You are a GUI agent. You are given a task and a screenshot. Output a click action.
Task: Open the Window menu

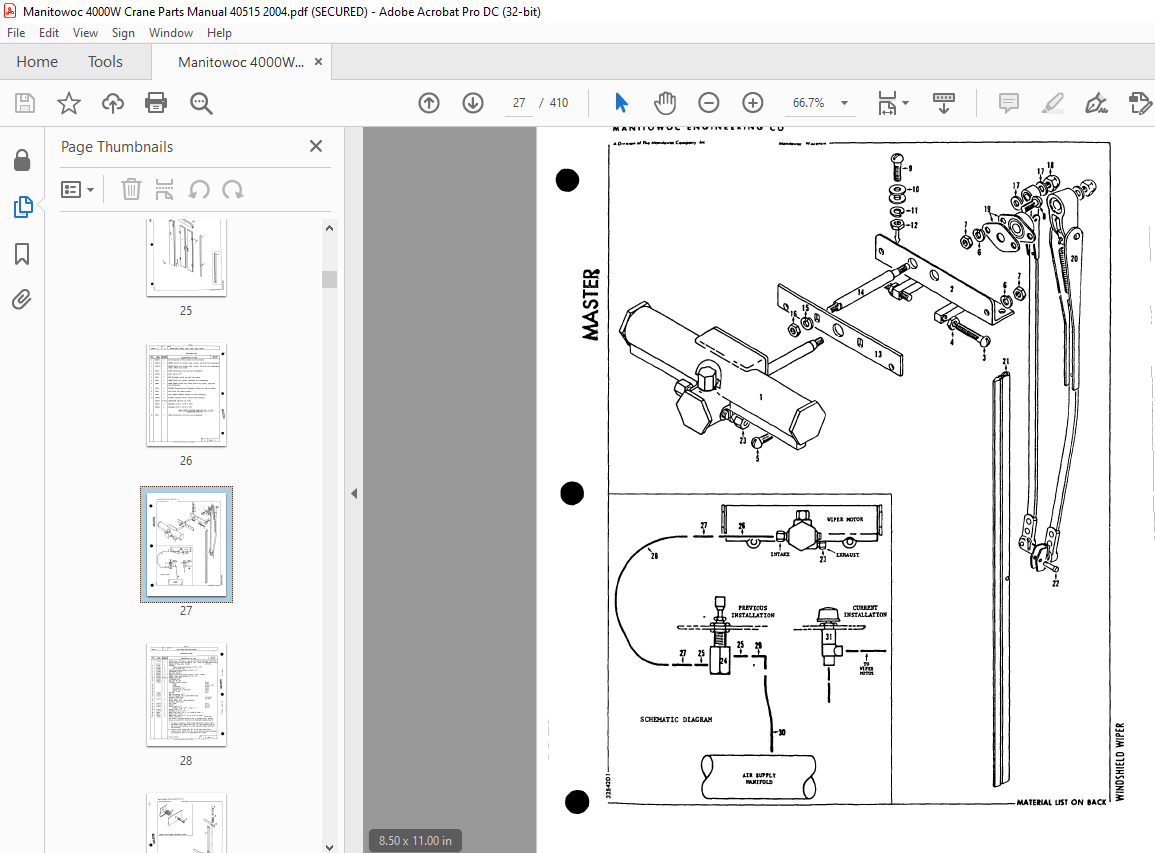point(171,33)
